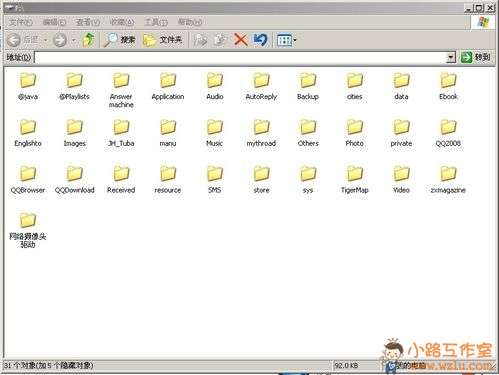Open the Back button history dropdown arrow
Viewport: 499px width, 375px height.
[x=46, y=40]
